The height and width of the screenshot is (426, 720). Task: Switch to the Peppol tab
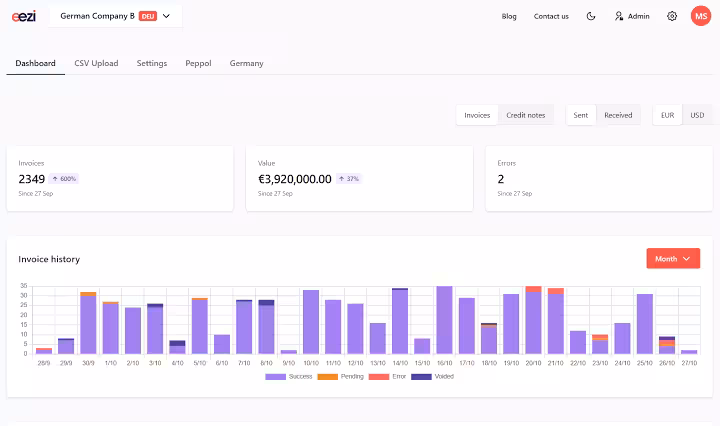[x=198, y=63]
